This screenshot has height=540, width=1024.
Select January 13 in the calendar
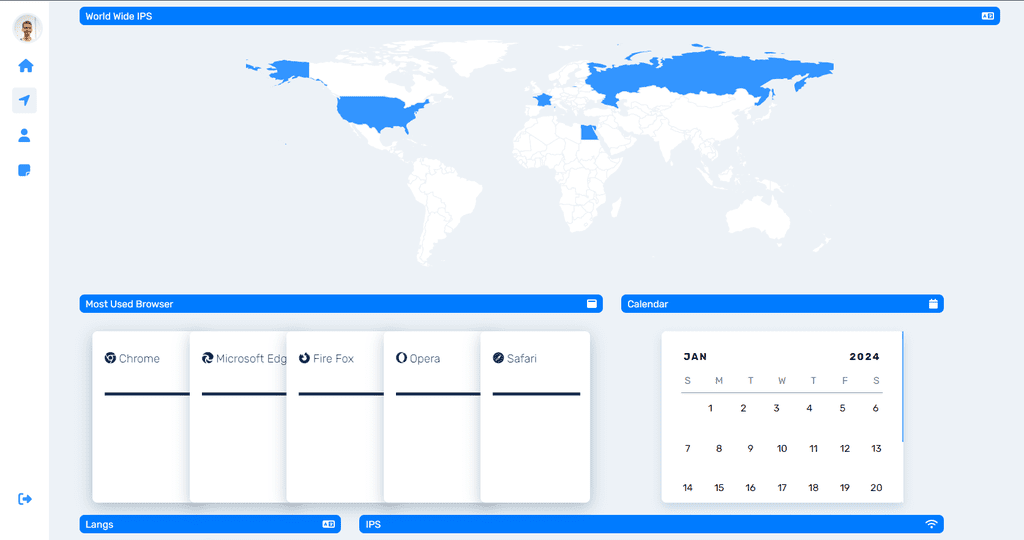(876, 449)
